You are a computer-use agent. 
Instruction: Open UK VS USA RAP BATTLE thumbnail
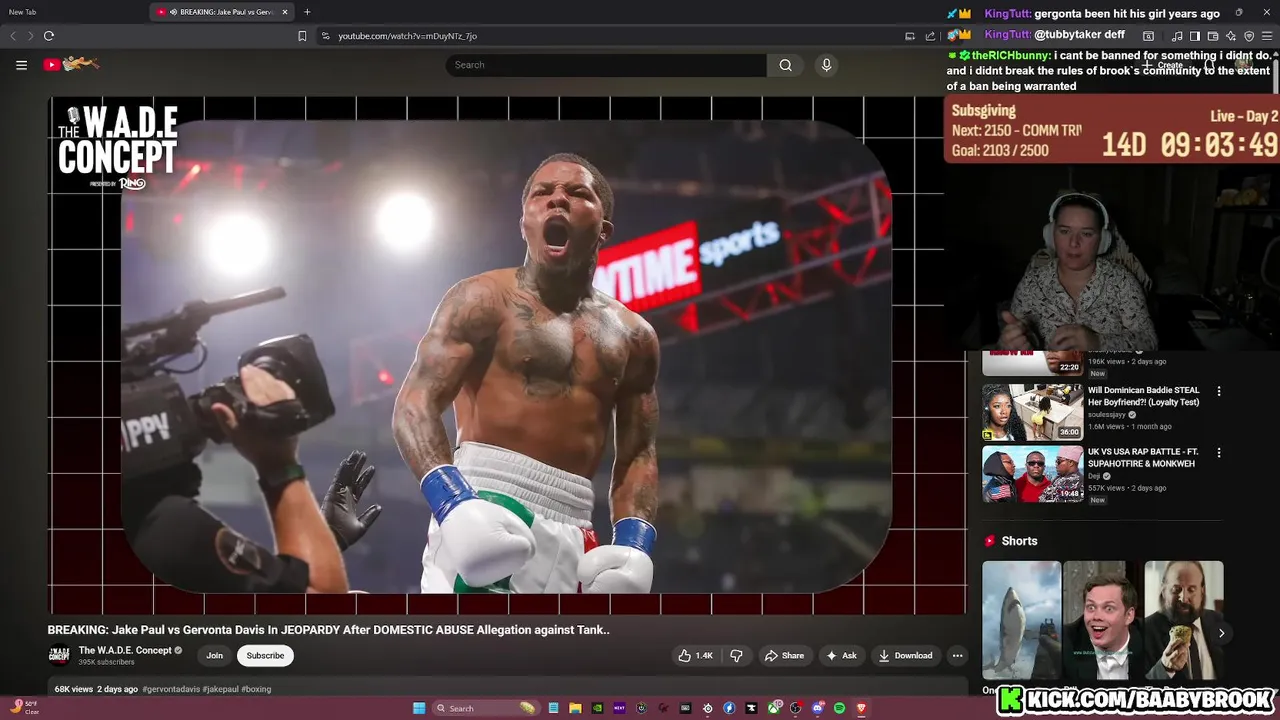point(1032,474)
